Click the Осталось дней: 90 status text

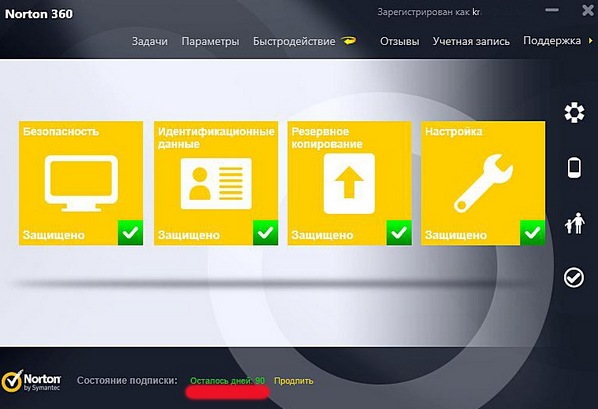(x=227, y=381)
